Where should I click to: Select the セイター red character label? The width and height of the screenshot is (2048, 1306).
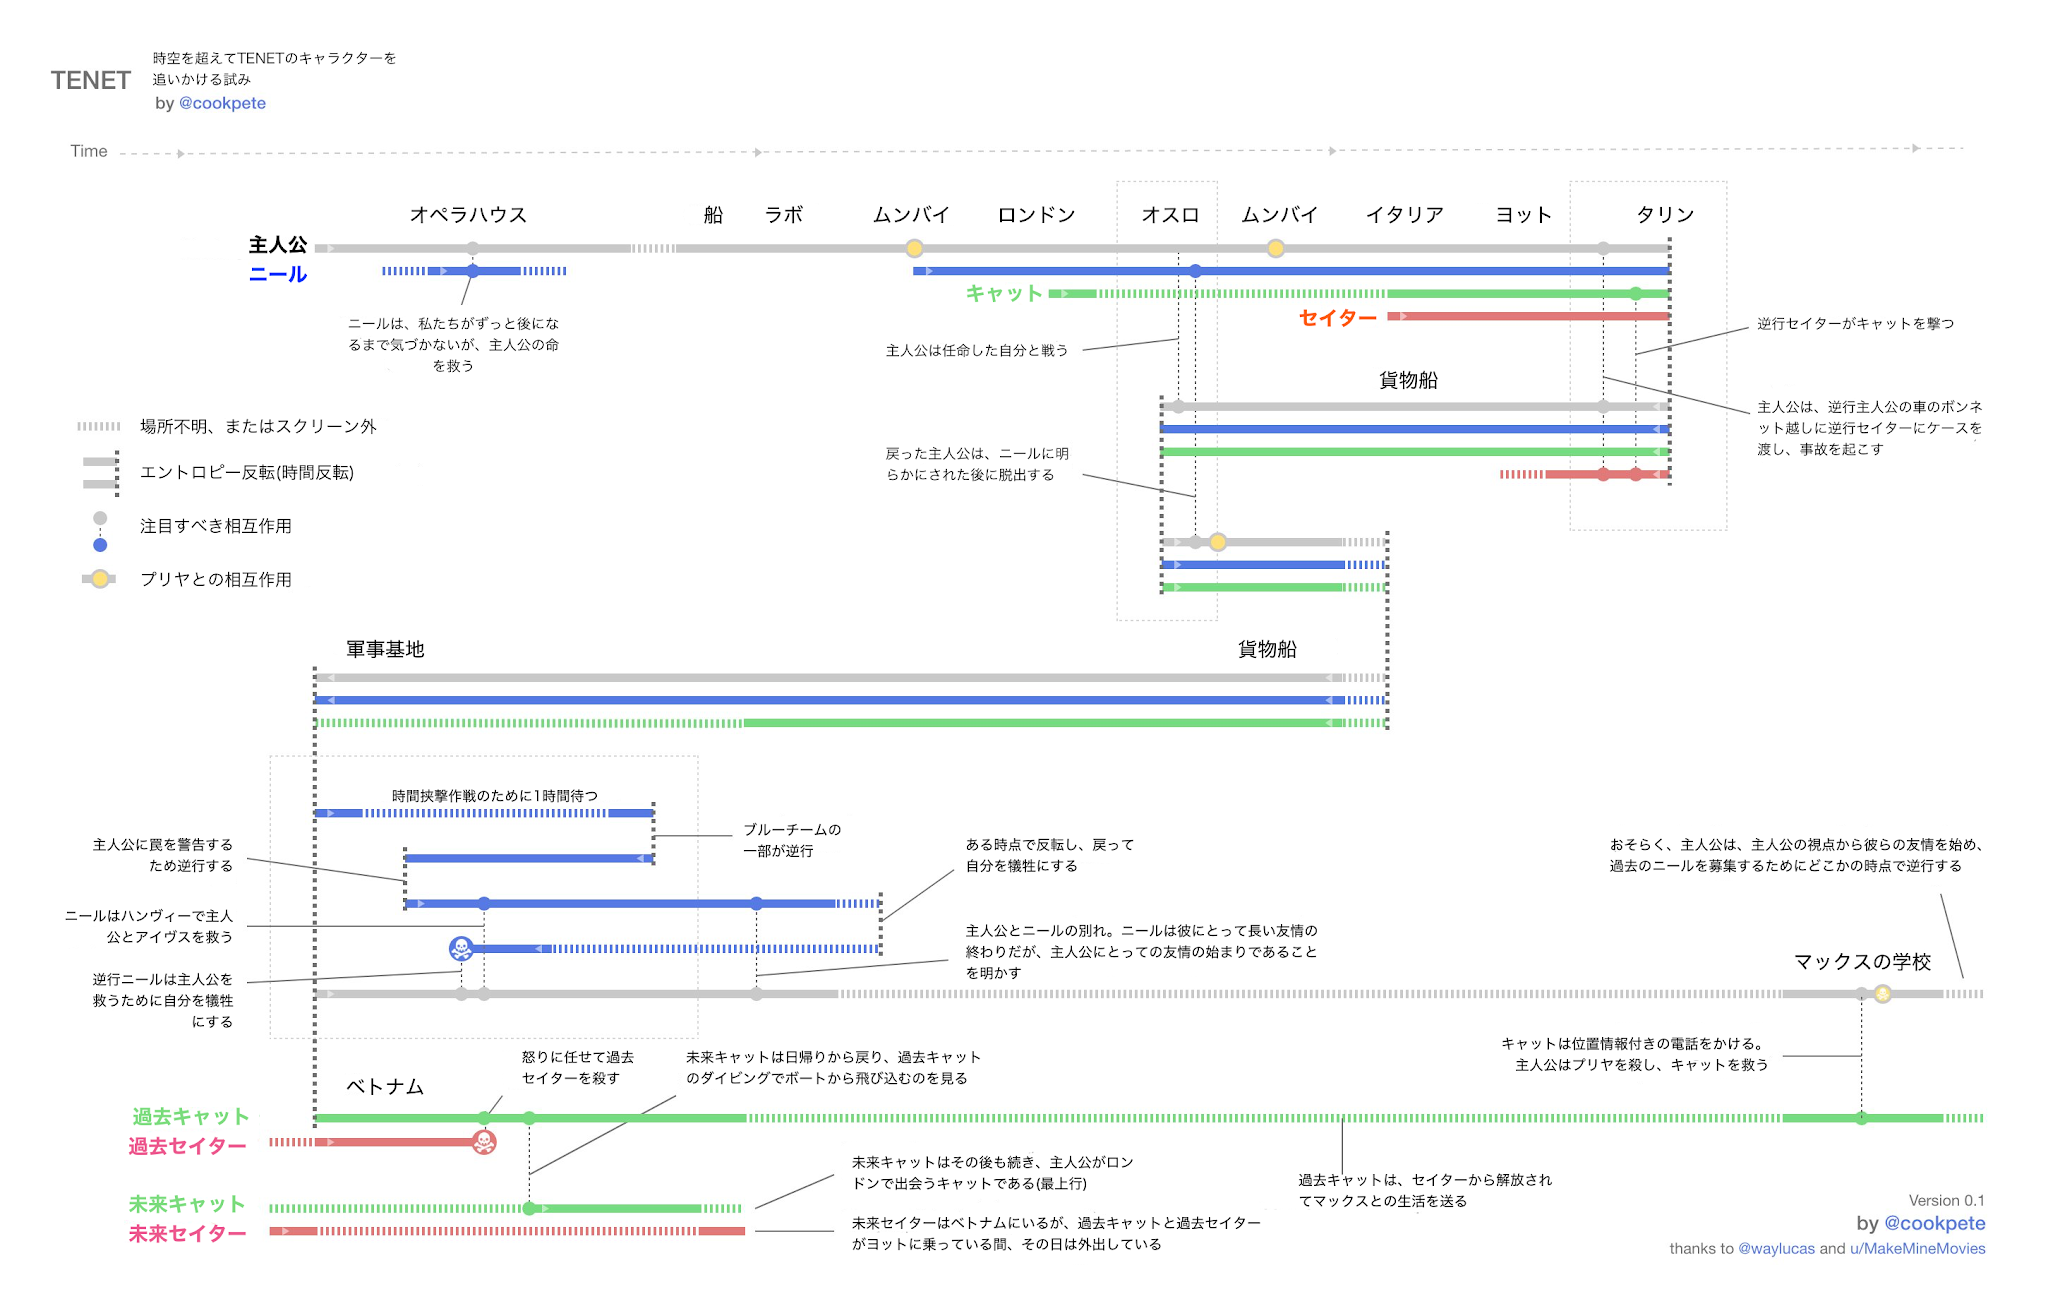(1337, 318)
